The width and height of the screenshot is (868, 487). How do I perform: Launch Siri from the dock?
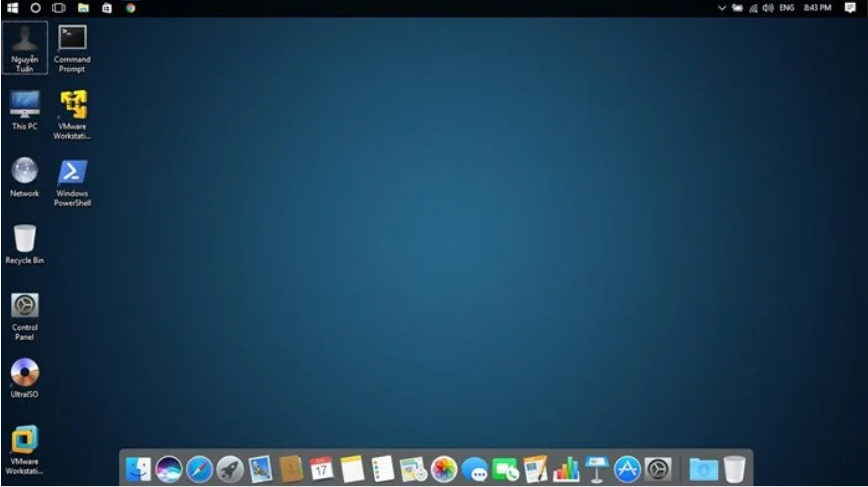coord(168,469)
